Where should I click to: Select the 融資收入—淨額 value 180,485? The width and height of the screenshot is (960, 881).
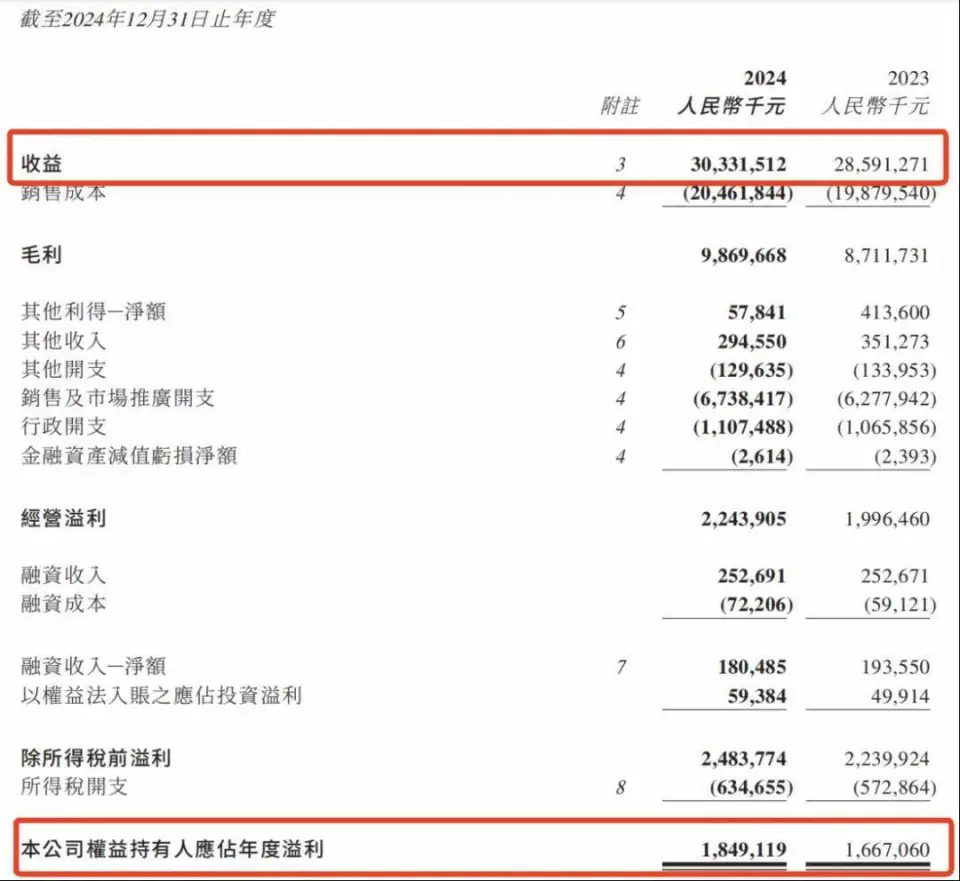(x=752, y=666)
